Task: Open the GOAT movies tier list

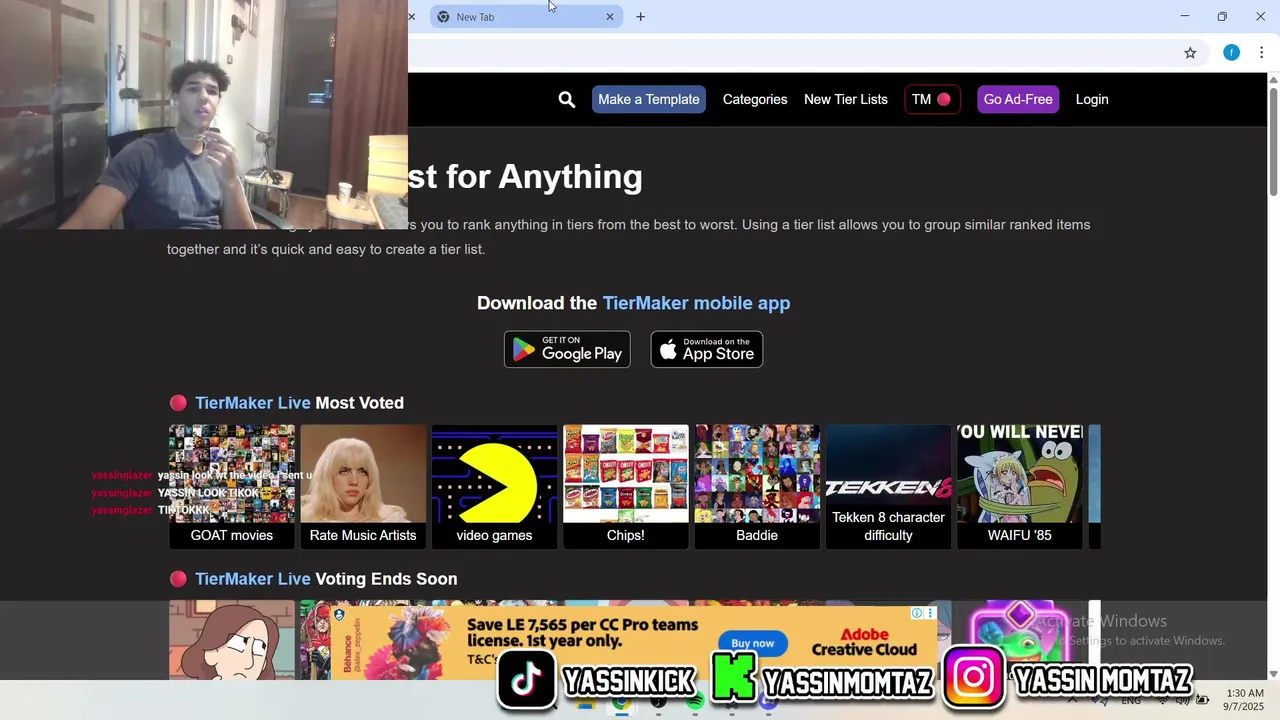Action: pyautogui.click(x=232, y=486)
